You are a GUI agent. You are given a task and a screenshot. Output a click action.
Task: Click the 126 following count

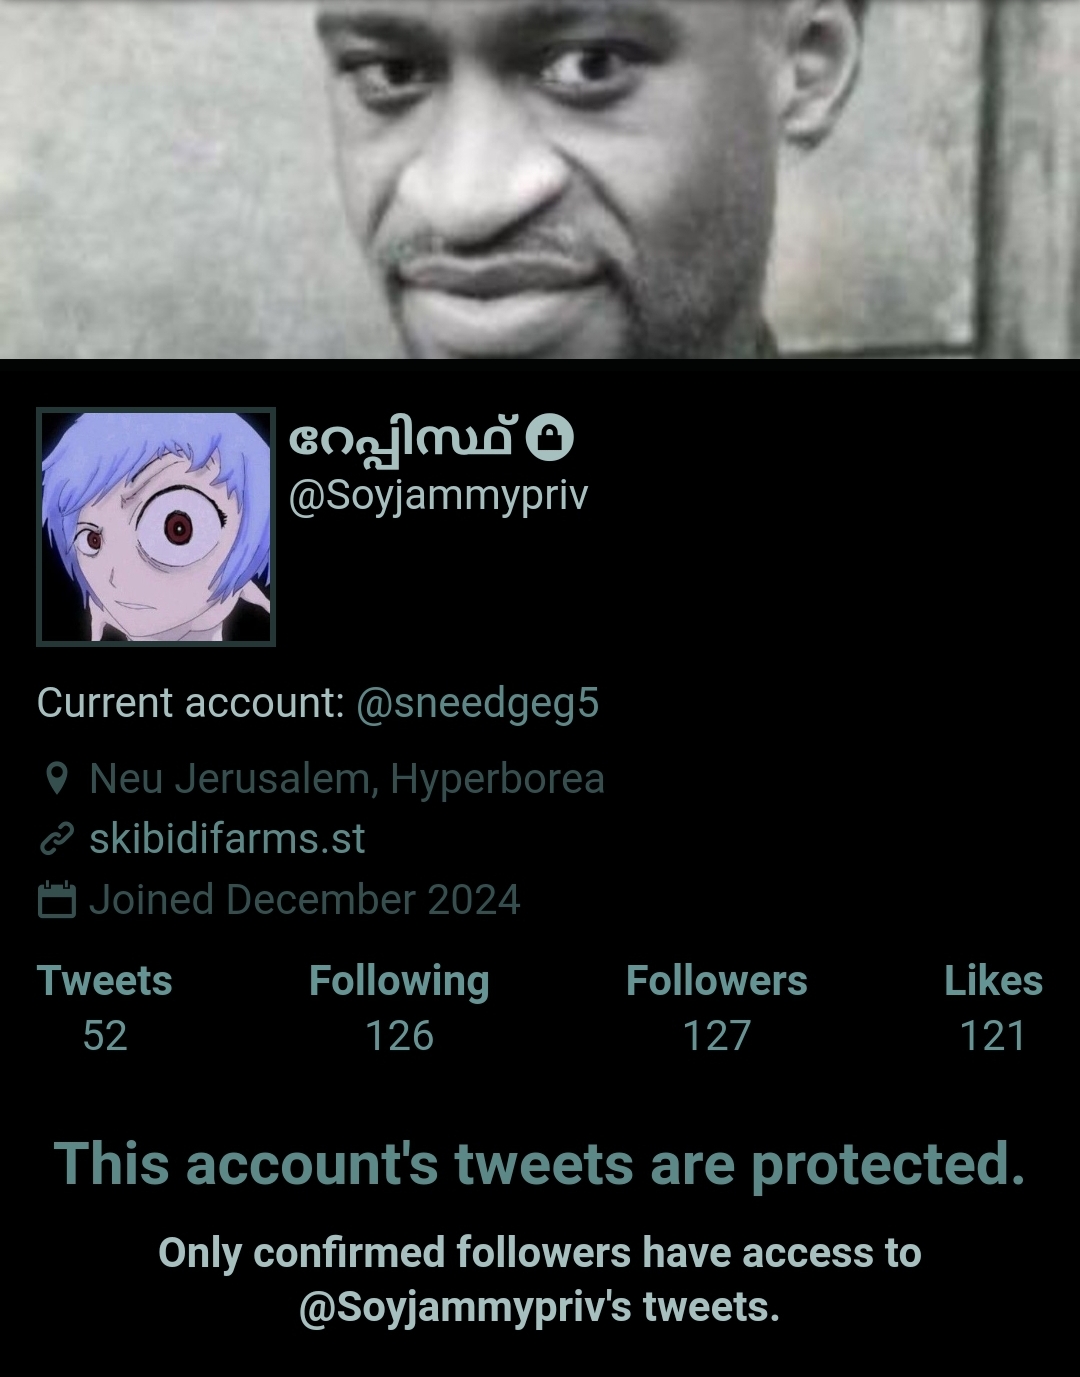pos(399,1036)
